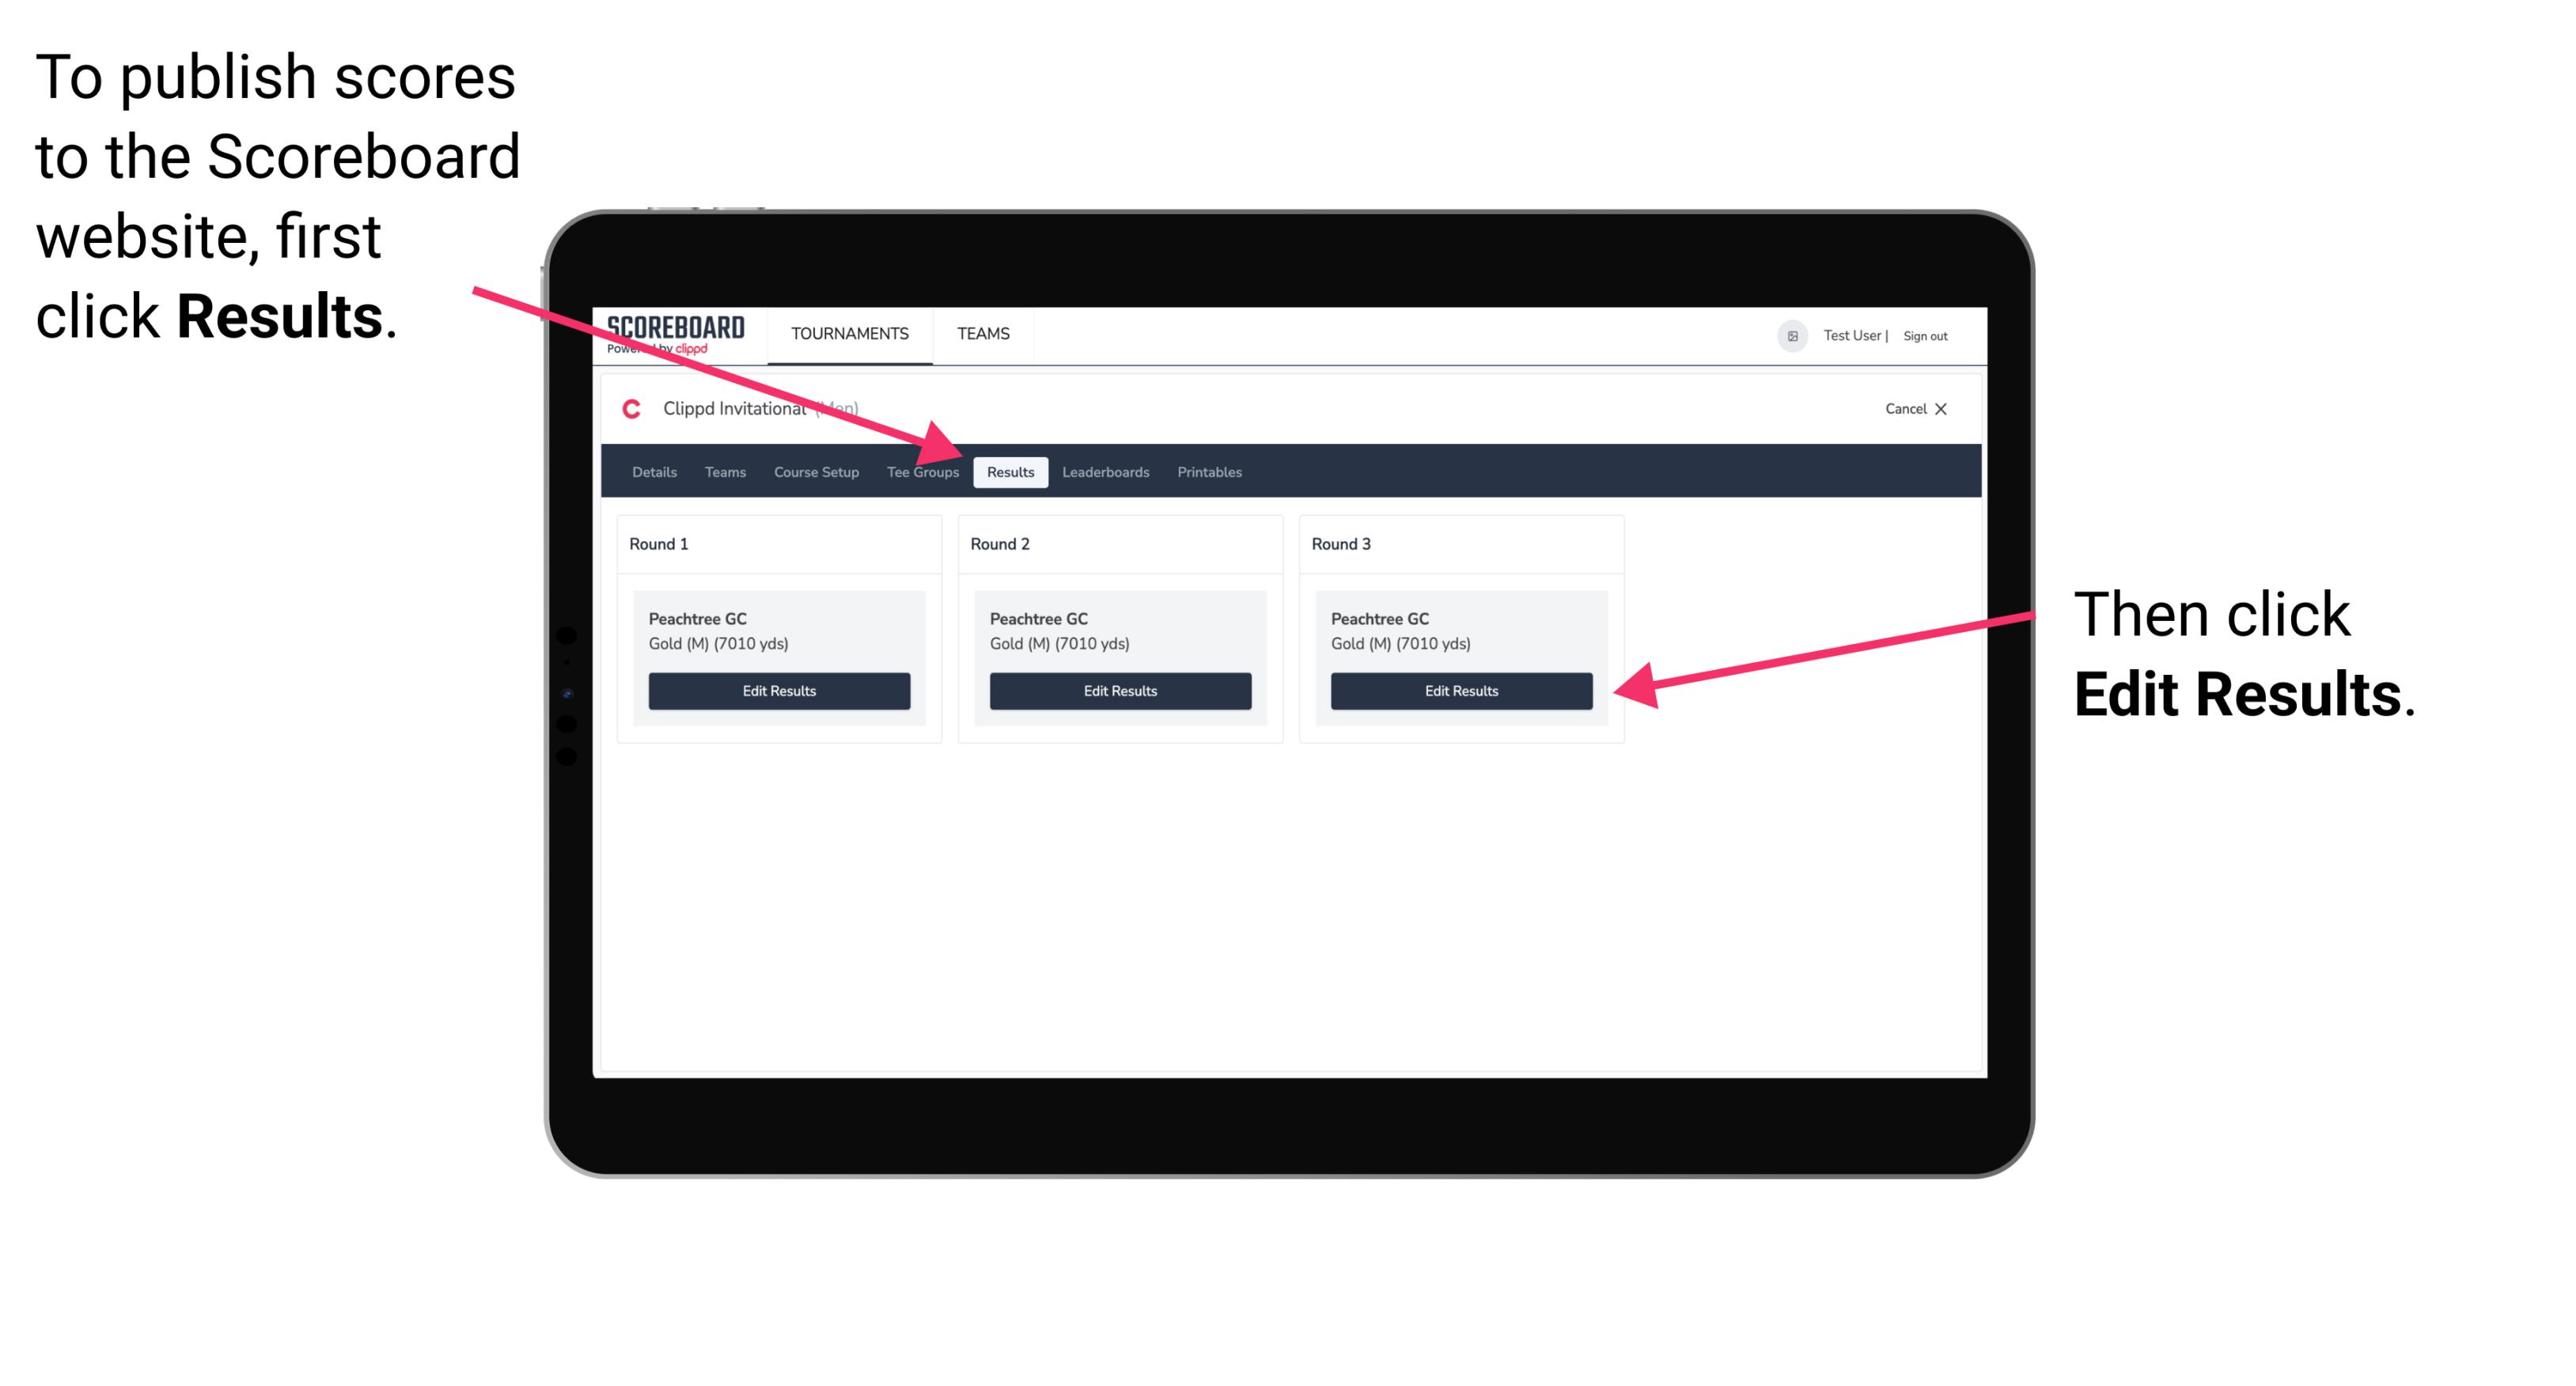
Task: Expand the Course Setup tab
Action: pos(816,473)
